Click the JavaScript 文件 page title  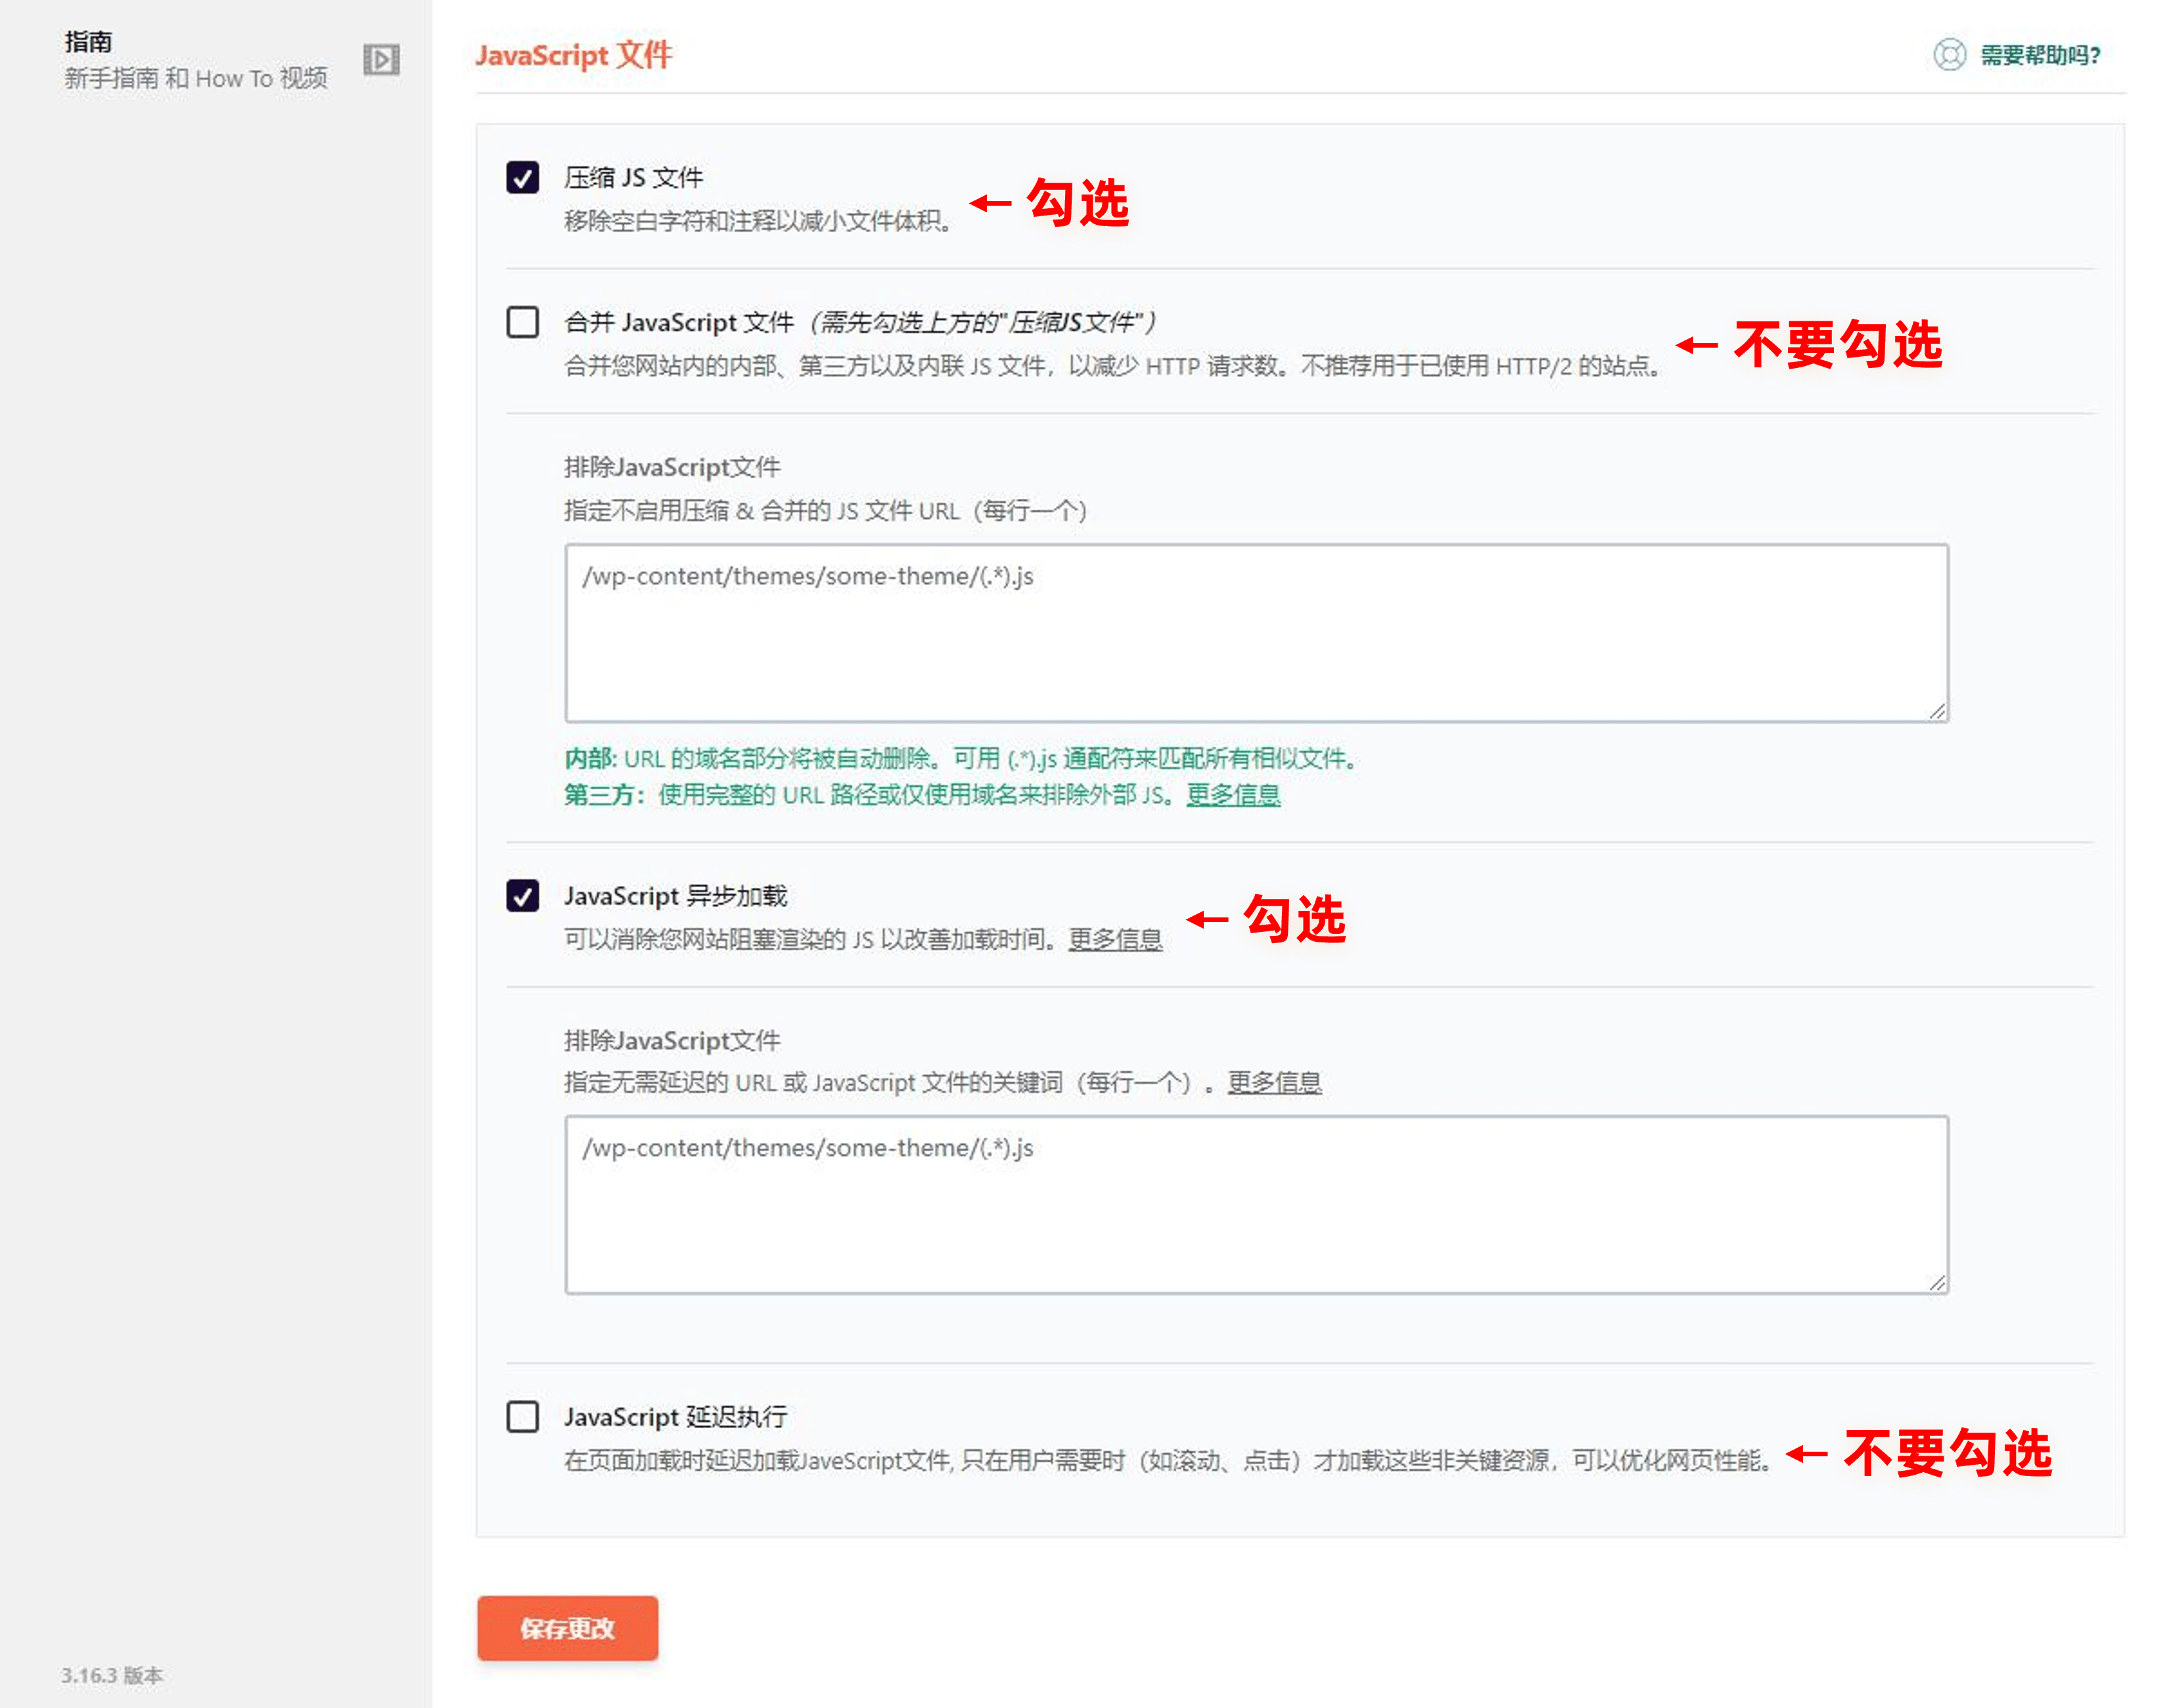[x=575, y=56]
